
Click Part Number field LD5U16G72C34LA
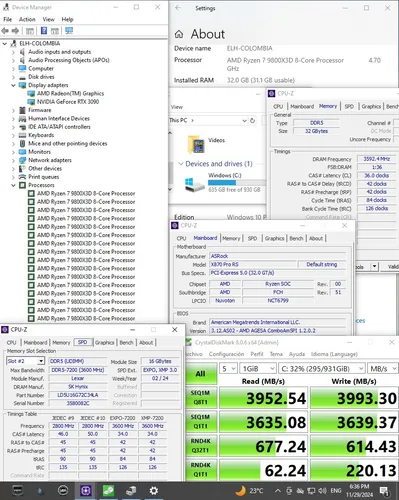[x=78, y=395]
